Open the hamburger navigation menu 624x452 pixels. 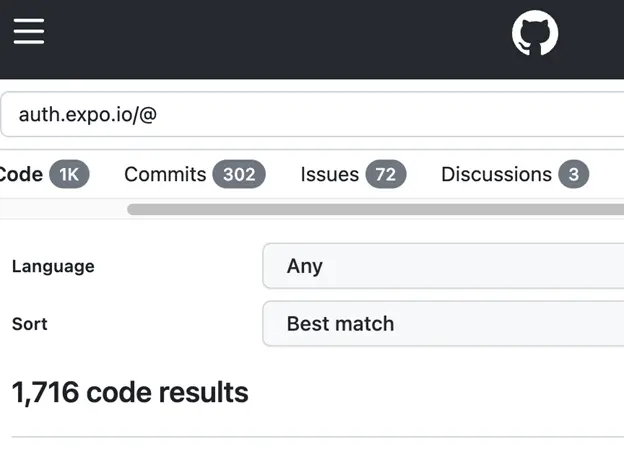point(29,32)
